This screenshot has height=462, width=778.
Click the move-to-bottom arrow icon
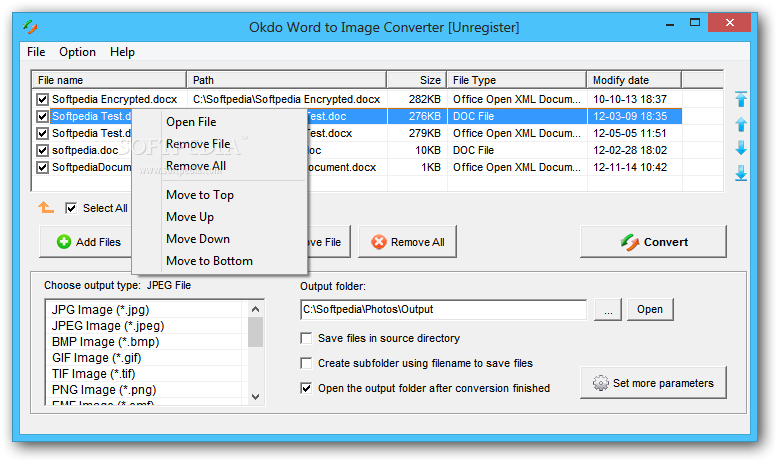(741, 173)
